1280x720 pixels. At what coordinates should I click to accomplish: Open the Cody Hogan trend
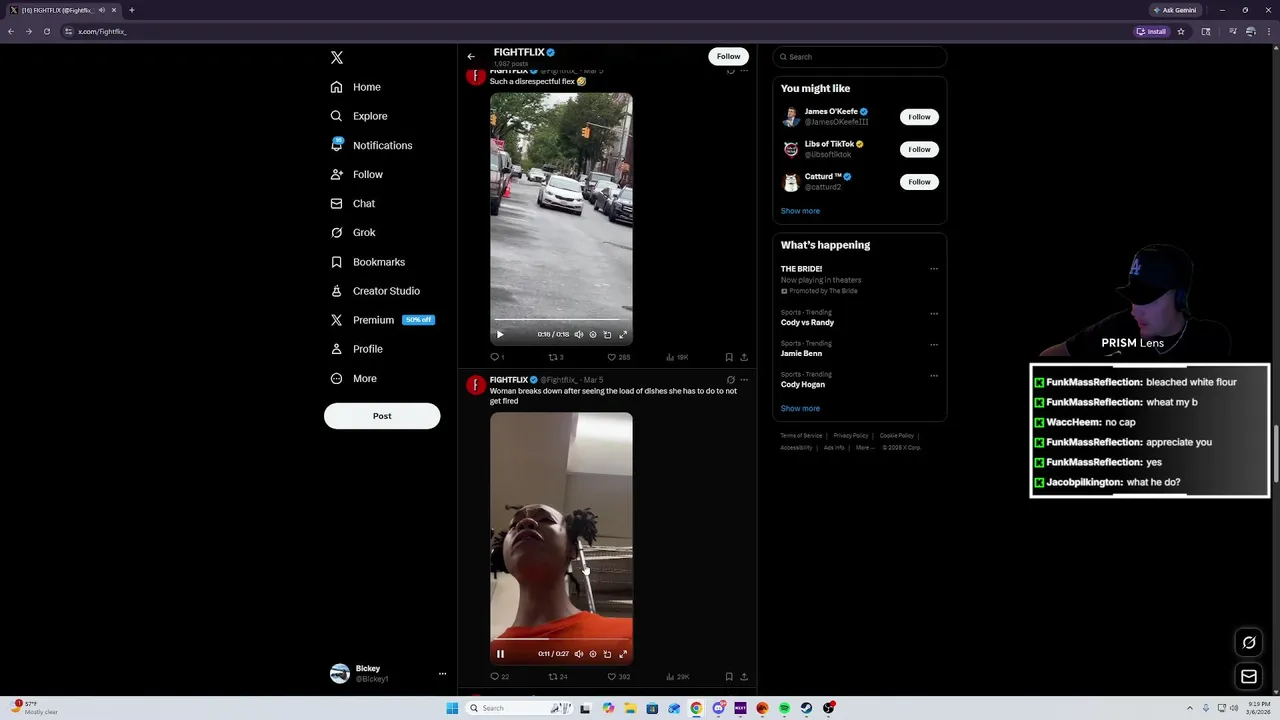point(803,384)
